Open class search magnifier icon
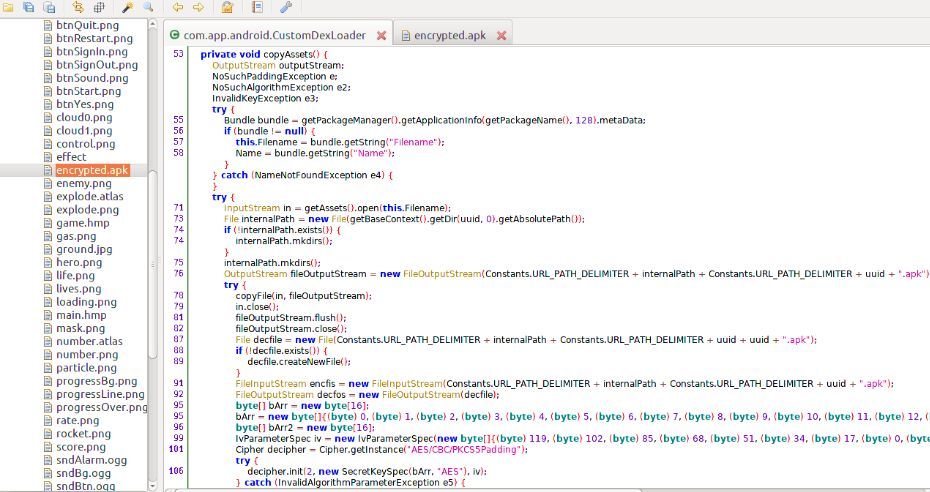 (x=148, y=8)
